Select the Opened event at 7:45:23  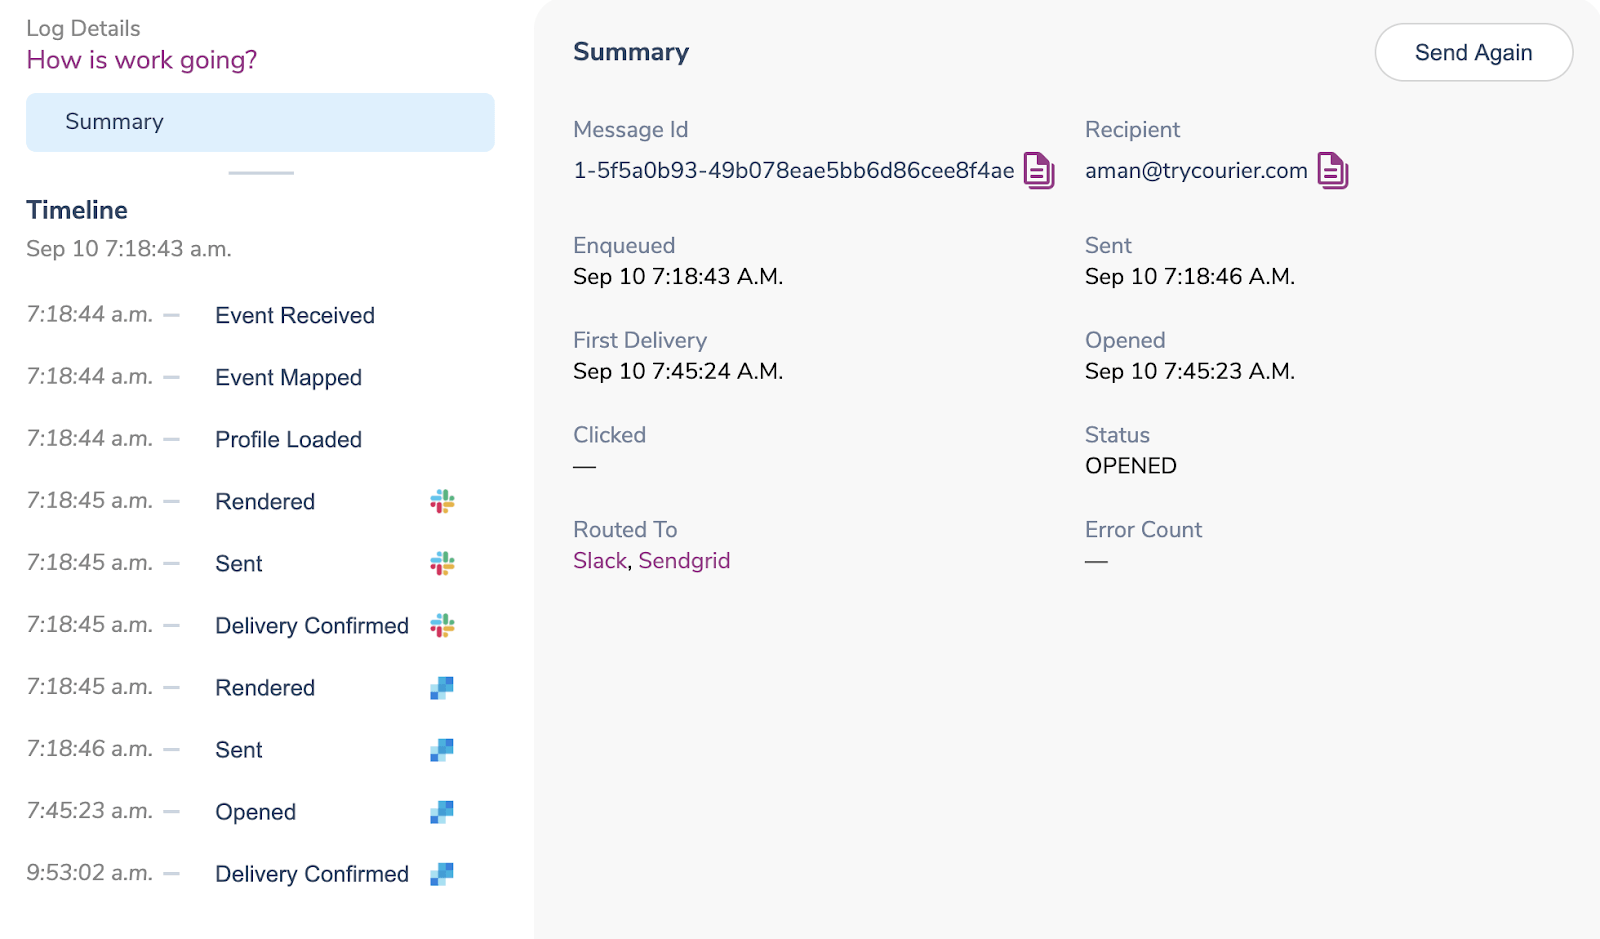255,811
